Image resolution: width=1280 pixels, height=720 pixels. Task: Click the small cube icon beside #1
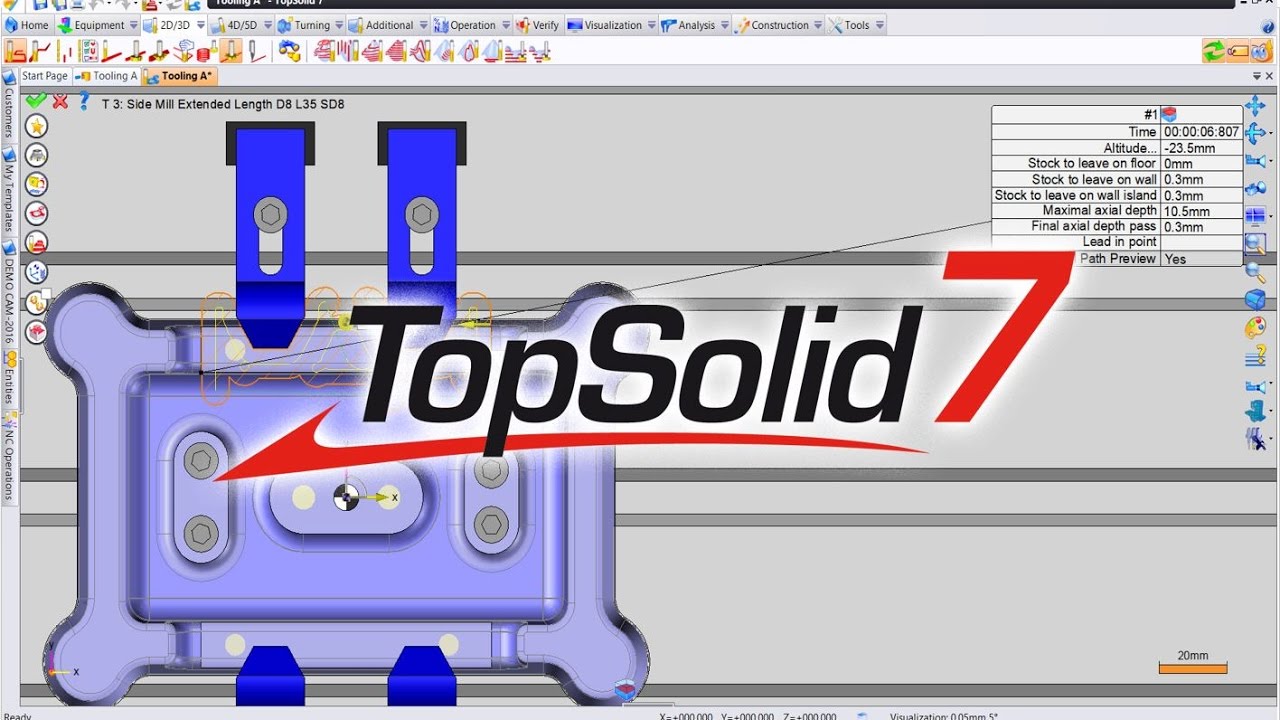[x=1169, y=115]
